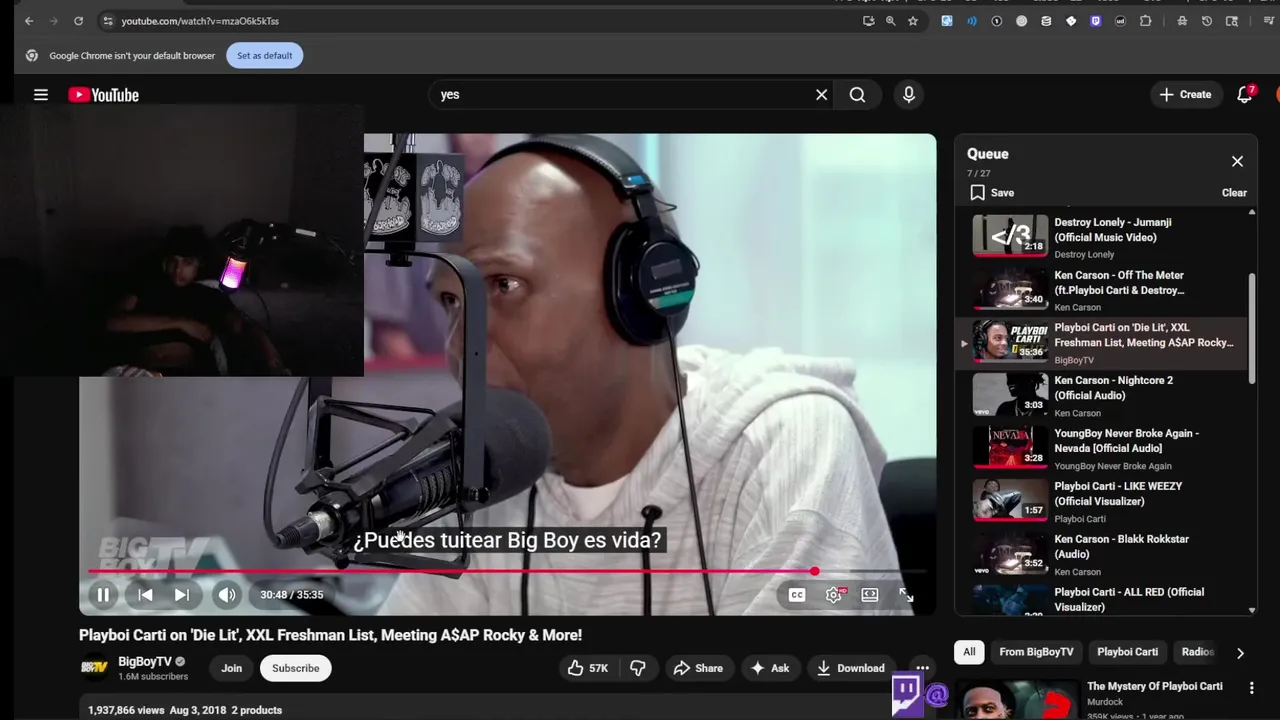Screen dimensions: 1280x720
Task: Open the YouTube guide hamburger menu
Action: pos(41,94)
